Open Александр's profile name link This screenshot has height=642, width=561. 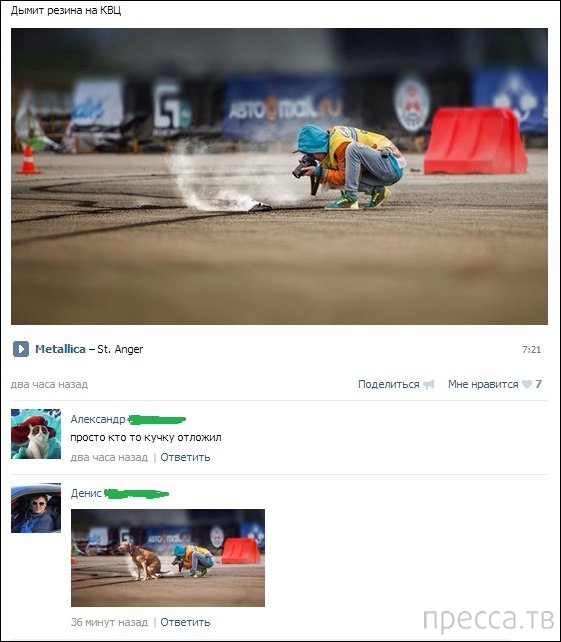pyautogui.click(x=98, y=419)
